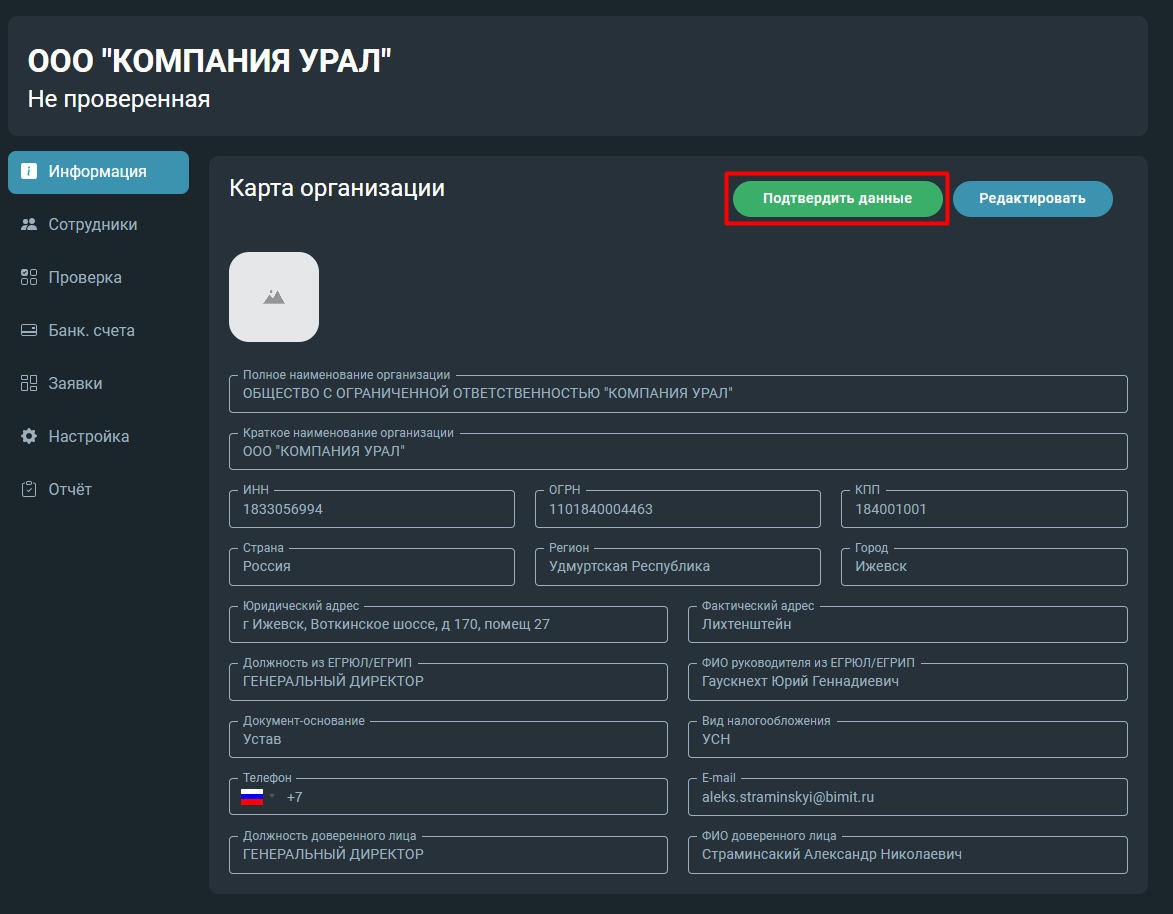Focus the Фактический адрес field

click(907, 624)
